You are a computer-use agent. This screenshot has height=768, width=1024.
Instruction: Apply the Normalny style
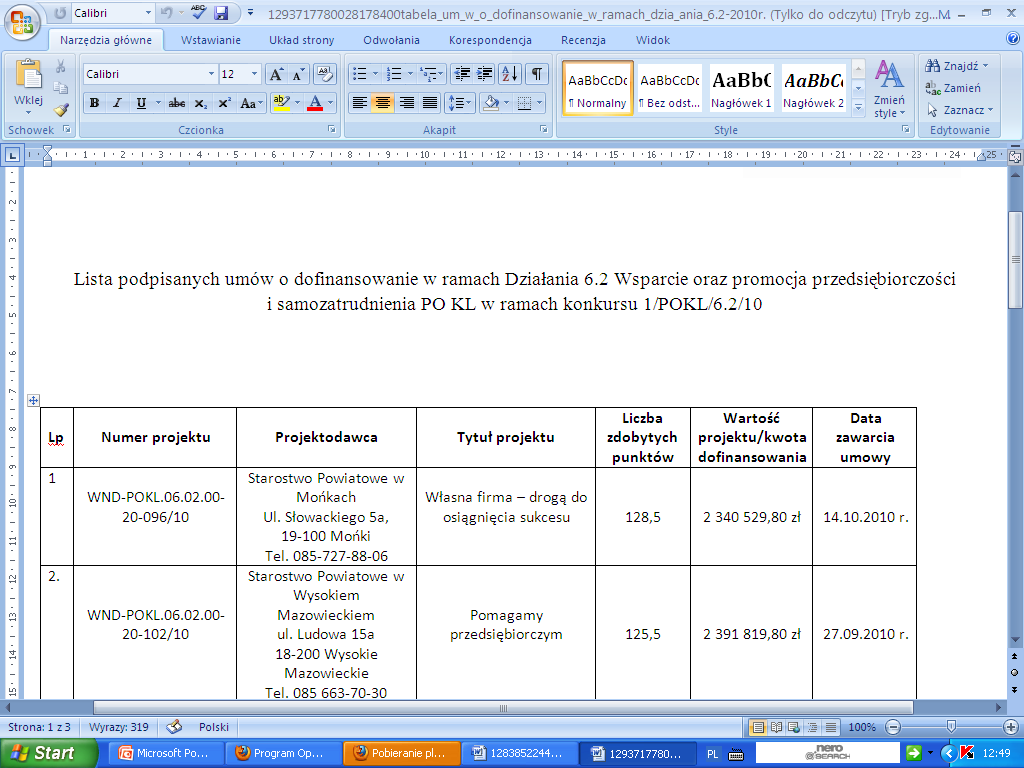pos(598,88)
